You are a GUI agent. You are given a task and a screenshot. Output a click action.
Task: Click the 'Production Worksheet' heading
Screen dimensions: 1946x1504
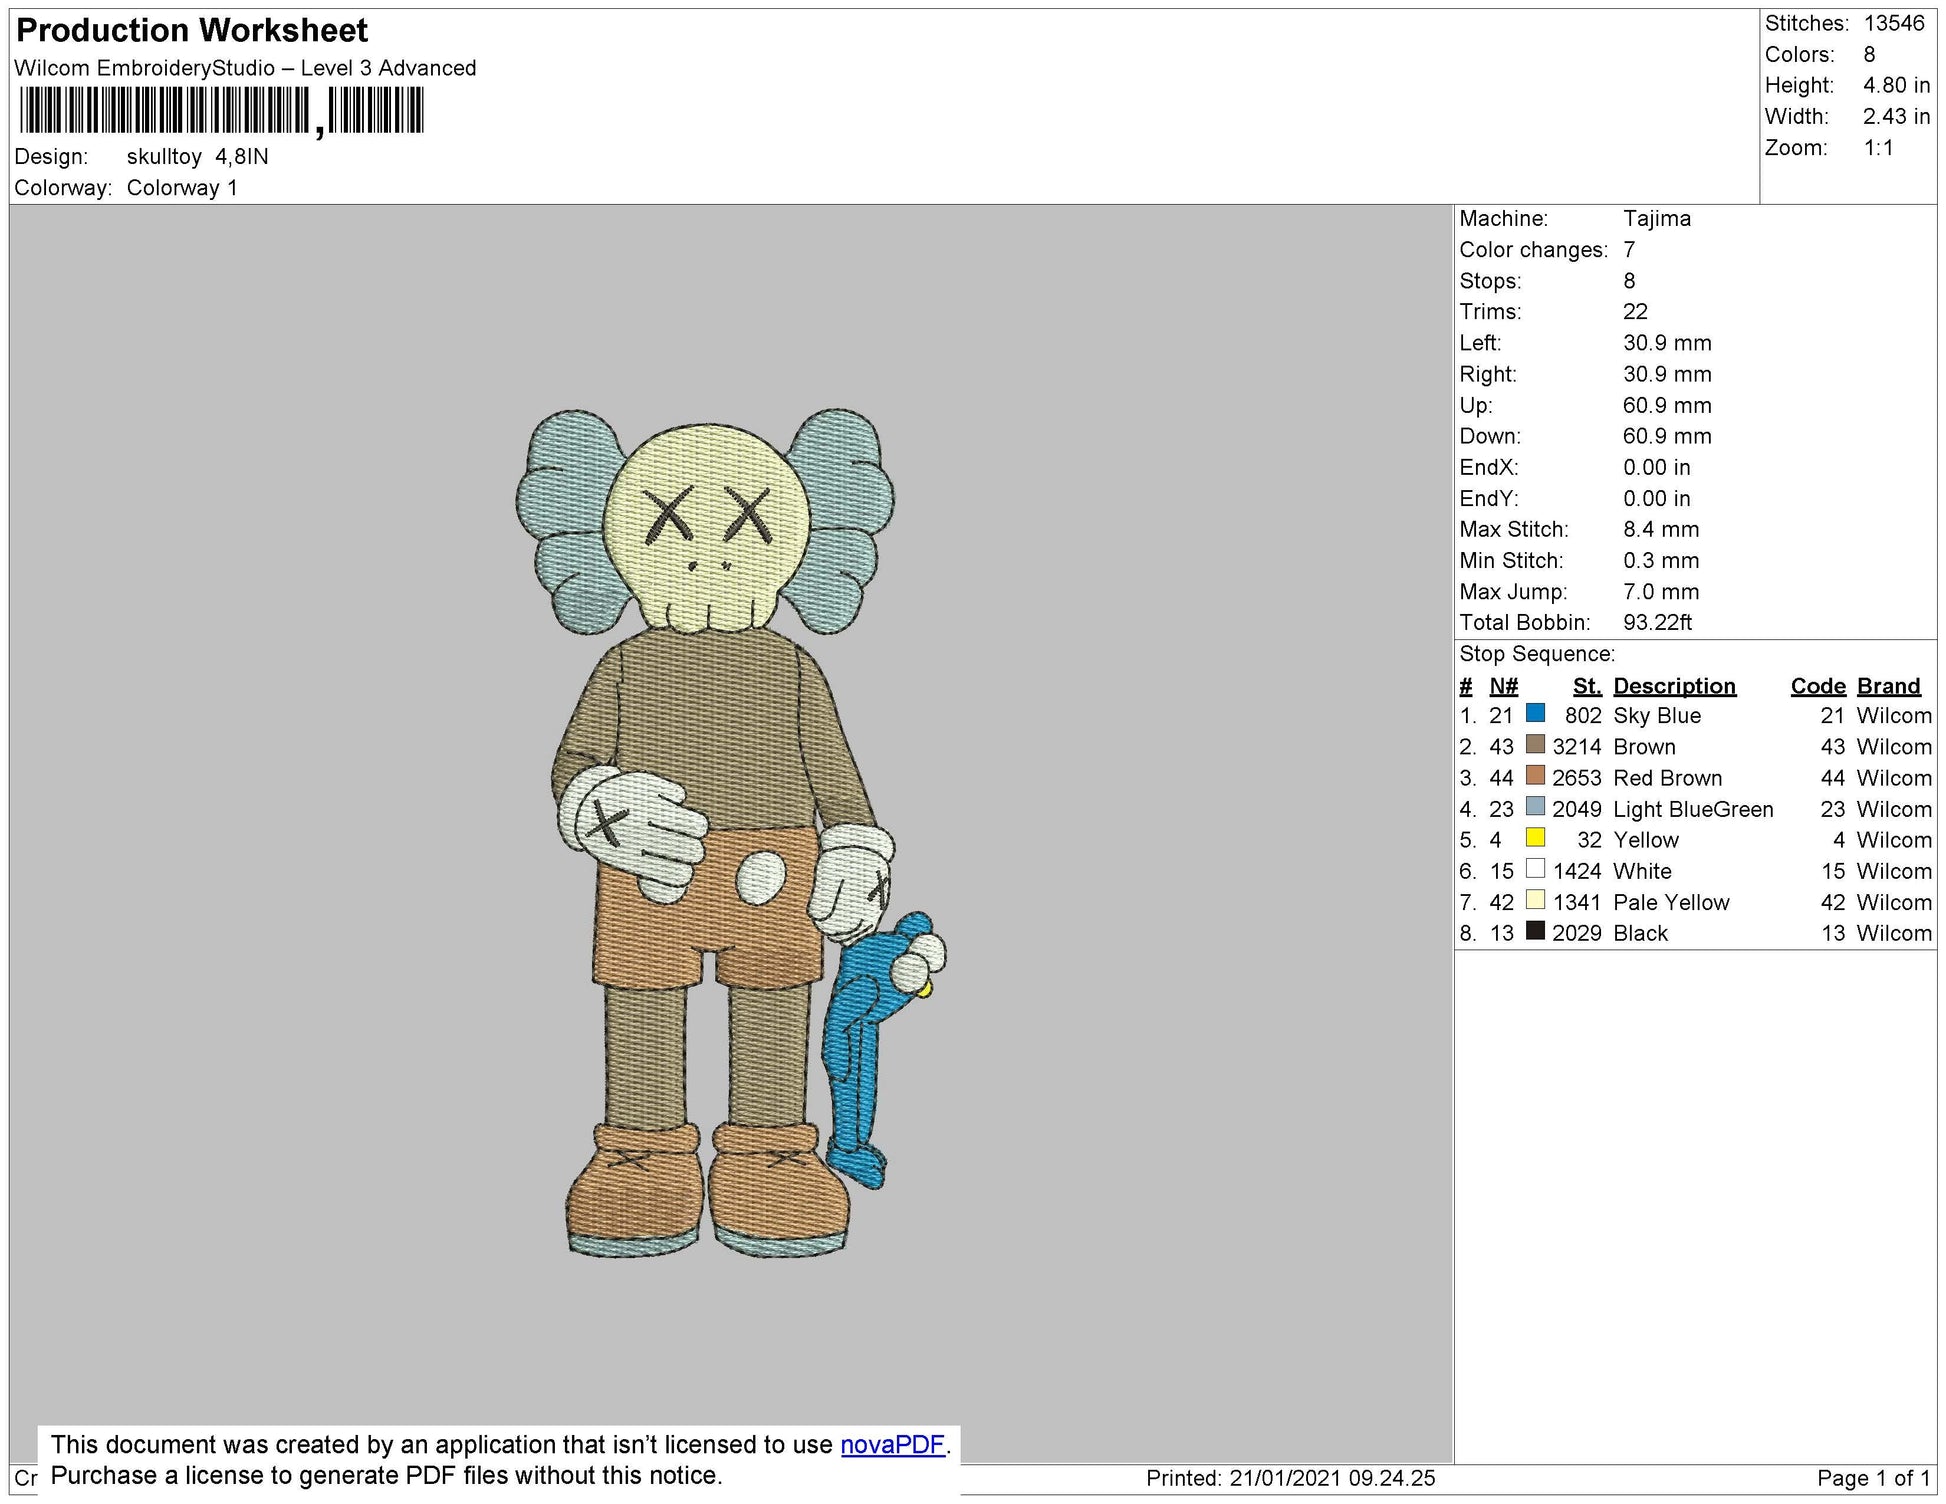coord(192,31)
